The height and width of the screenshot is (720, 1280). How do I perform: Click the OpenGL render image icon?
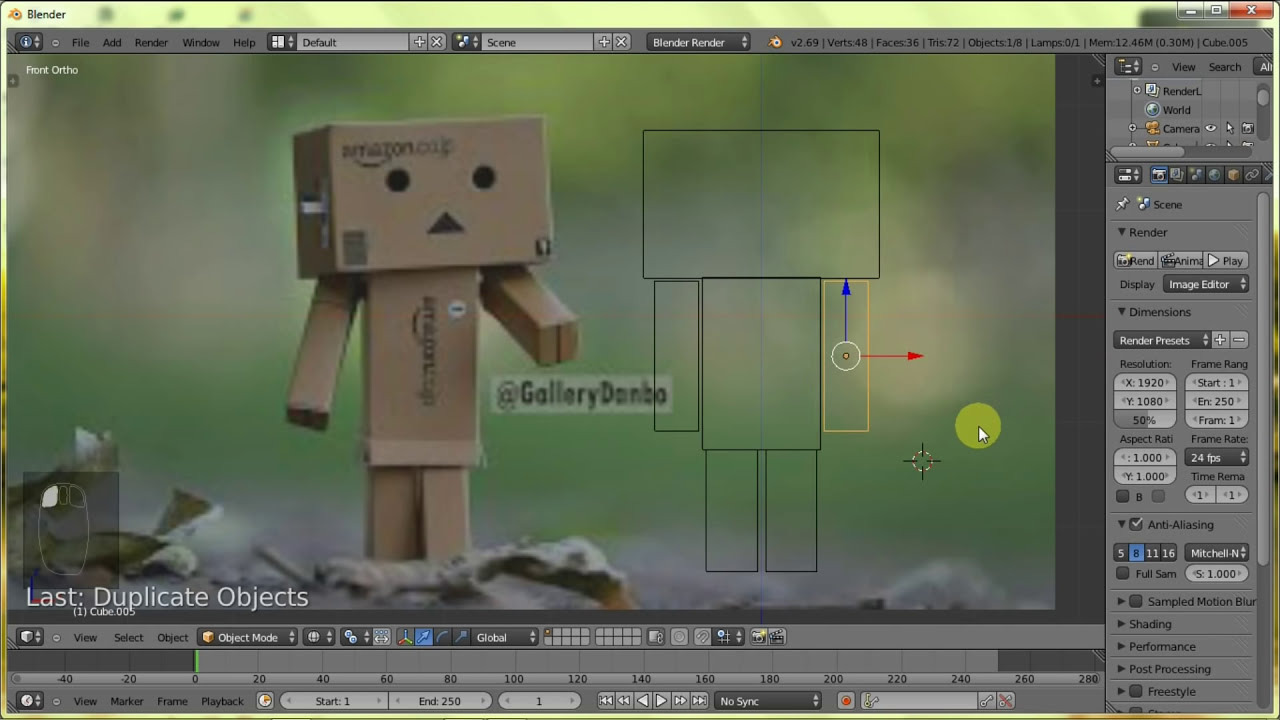[x=759, y=637]
